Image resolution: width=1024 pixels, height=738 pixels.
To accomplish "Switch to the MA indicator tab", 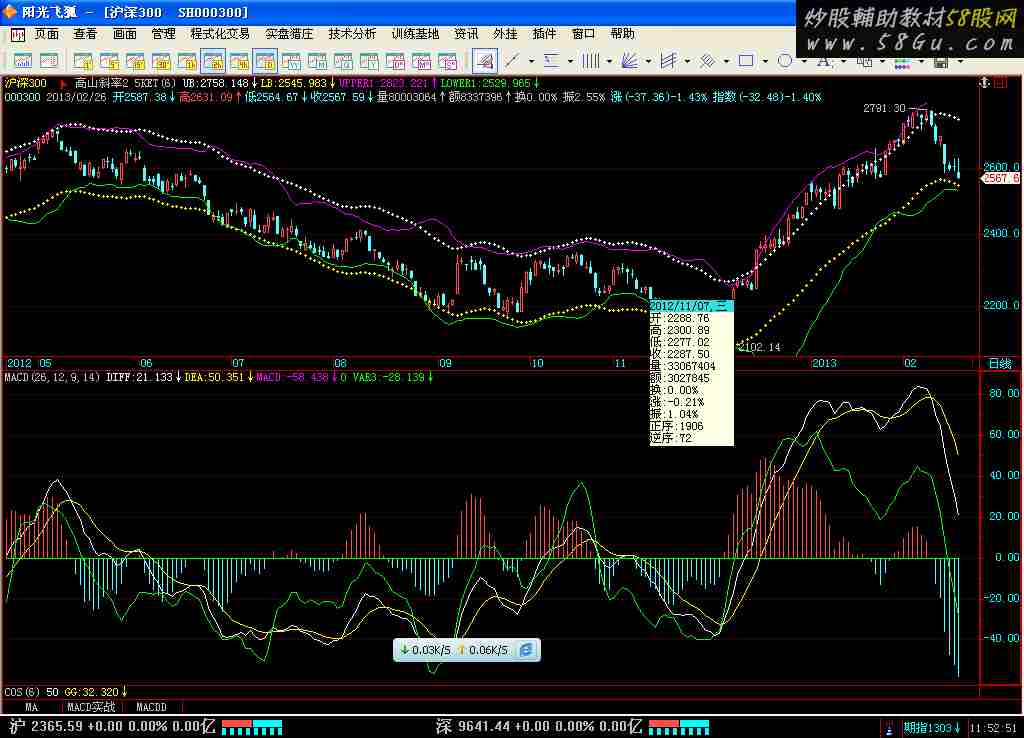I will click(32, 707).
